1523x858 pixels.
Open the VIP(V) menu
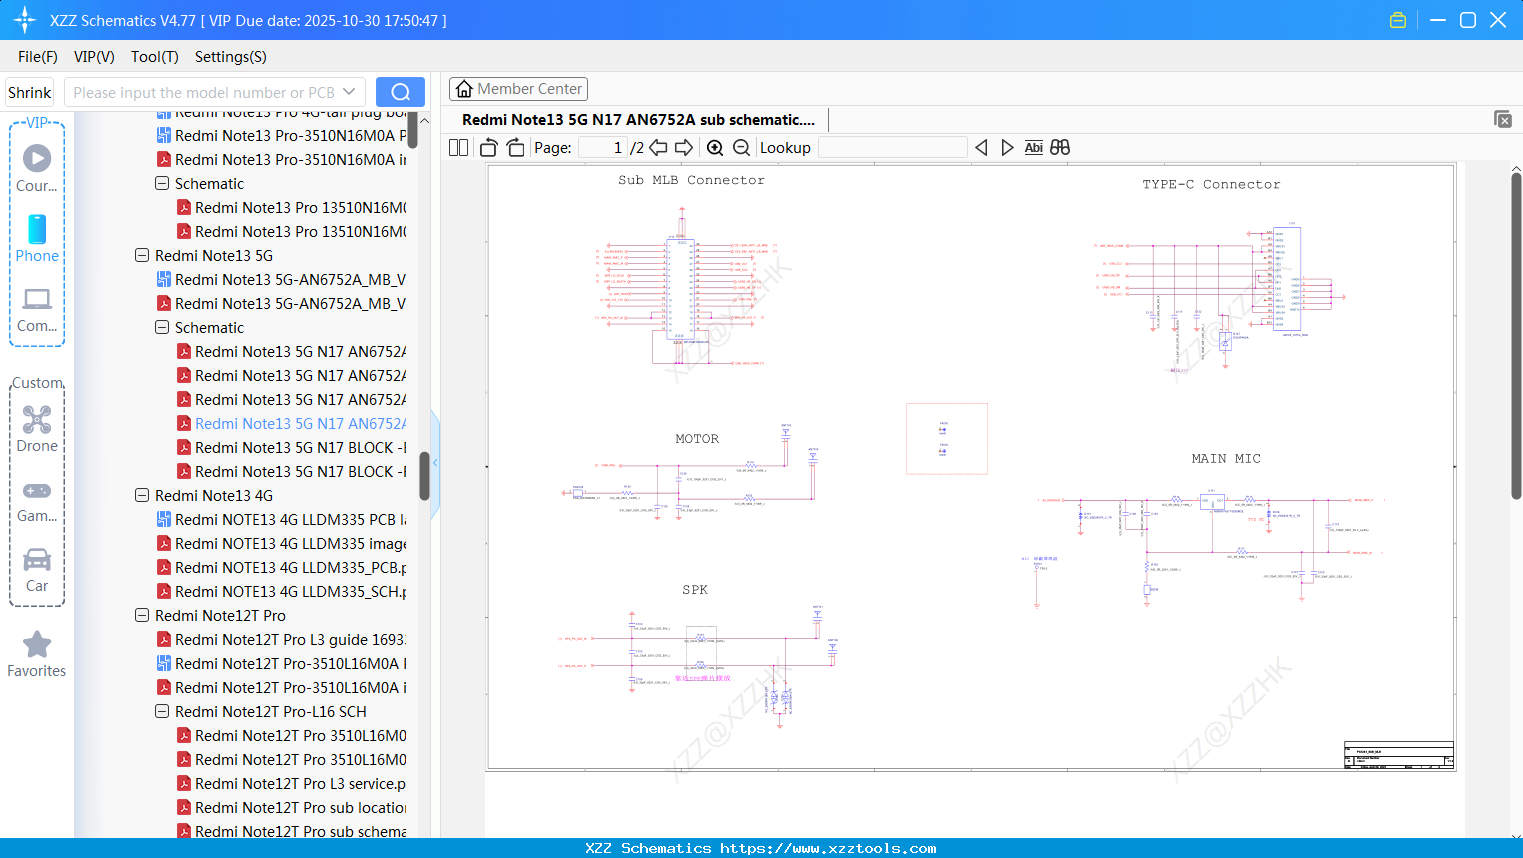click(x=94, y=57)
